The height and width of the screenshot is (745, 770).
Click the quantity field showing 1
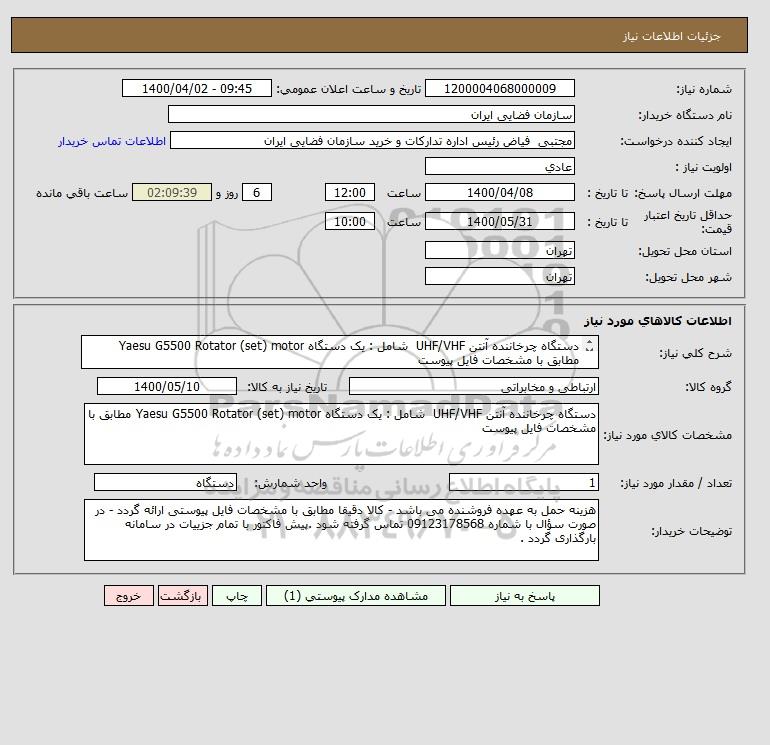click(523, 483)
